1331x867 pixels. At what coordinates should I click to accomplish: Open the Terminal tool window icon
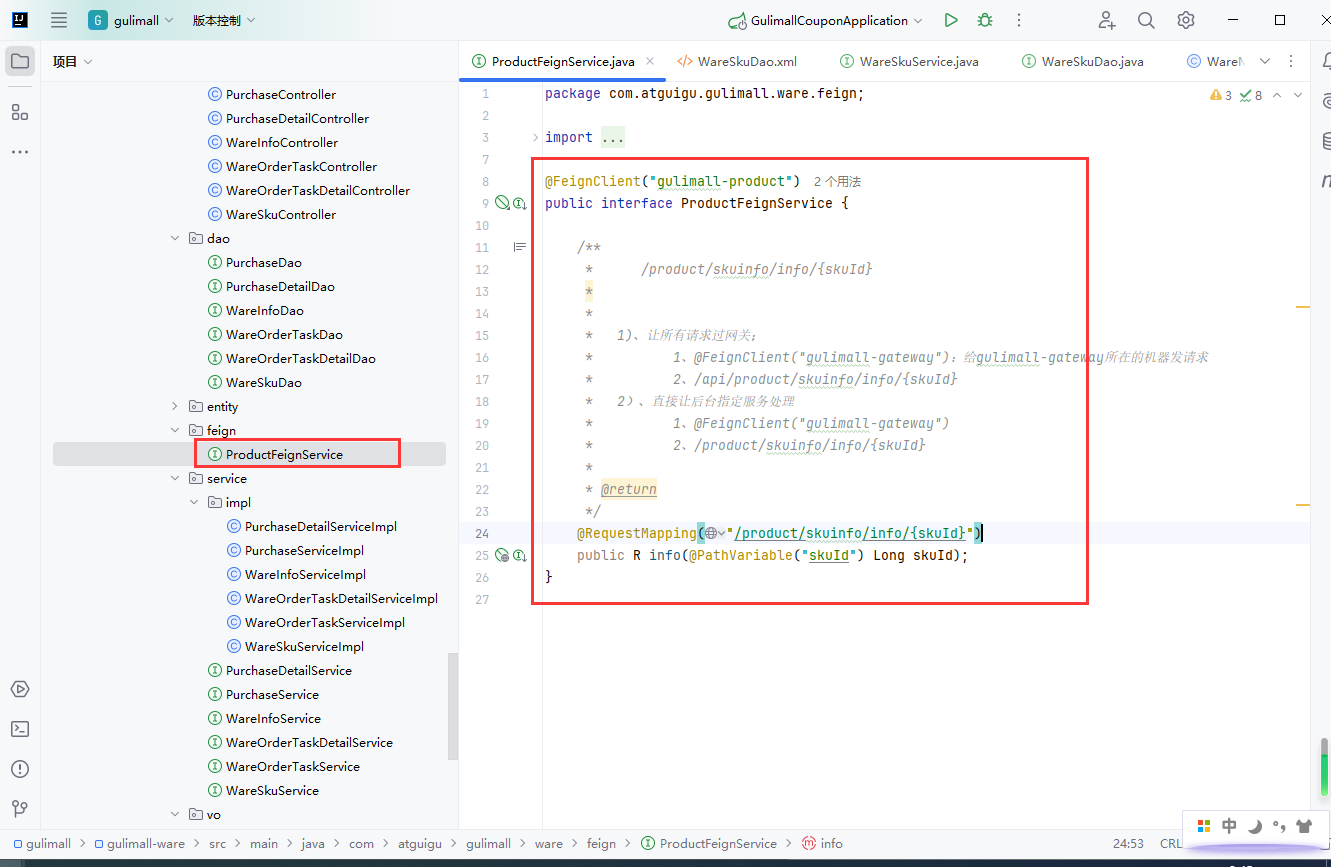pos(20,729)
